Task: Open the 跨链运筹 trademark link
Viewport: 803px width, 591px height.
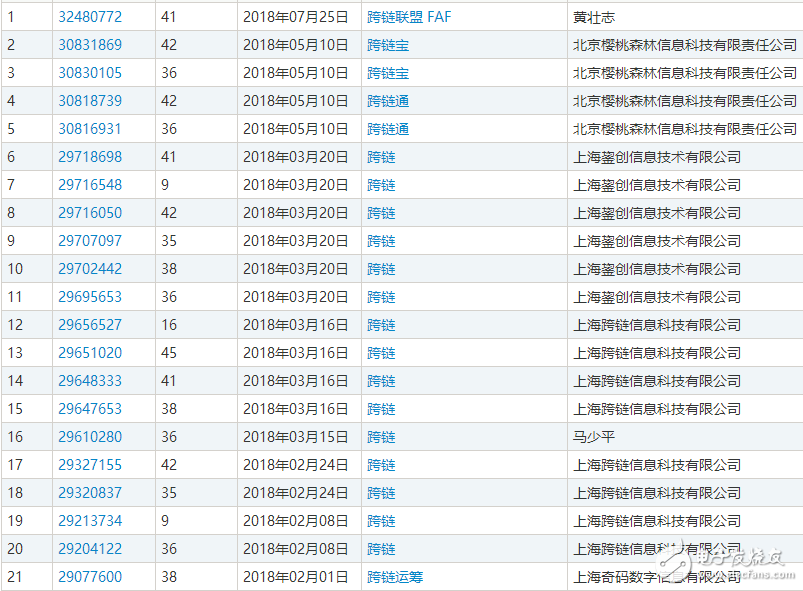Action: (x=395, y=577)
